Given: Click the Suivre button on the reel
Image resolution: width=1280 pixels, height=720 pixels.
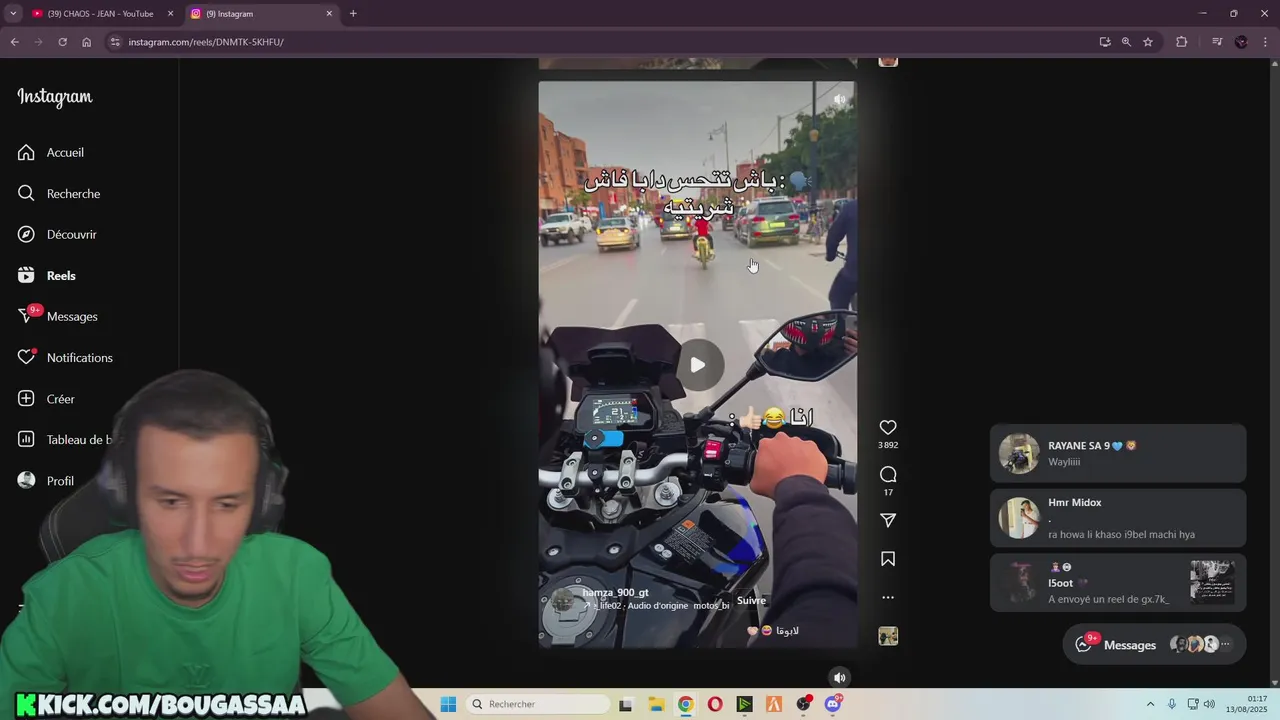Looking at the screenshot, I should click(751, 600).
